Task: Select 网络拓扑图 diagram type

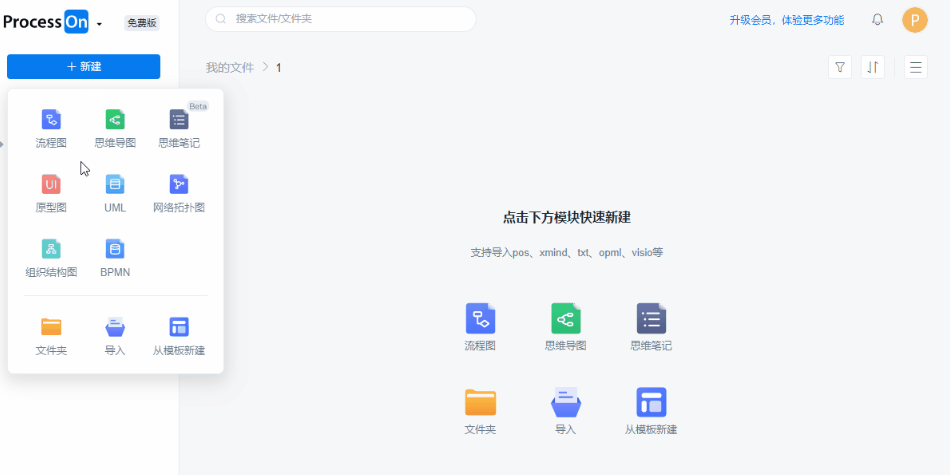Action: (x=179, y=193)
